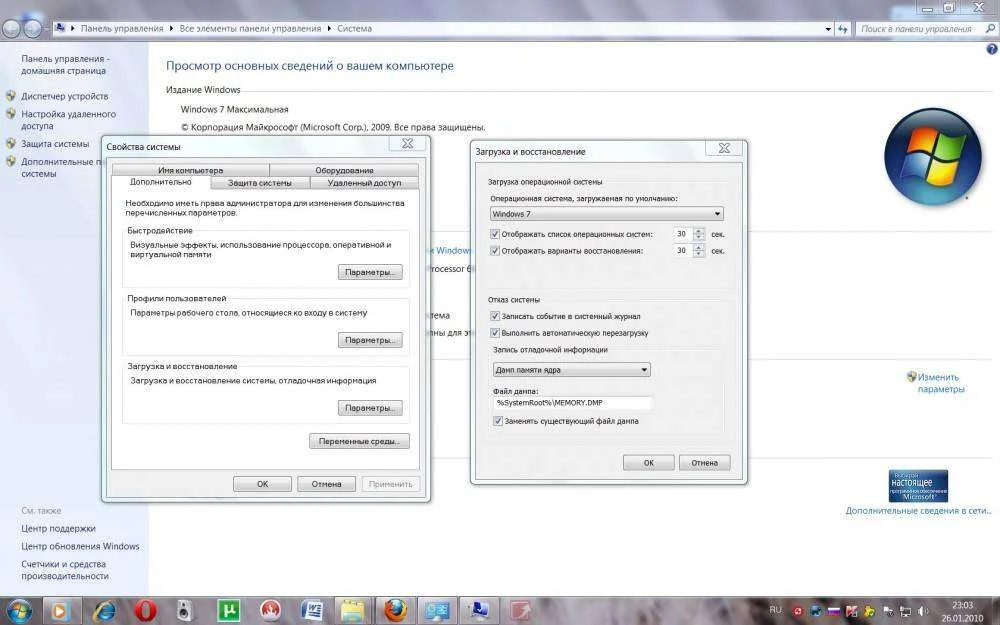Click the speaker program icon in taskbar
This screenshot has width=1000, height=625.
(x=184, y=611)
